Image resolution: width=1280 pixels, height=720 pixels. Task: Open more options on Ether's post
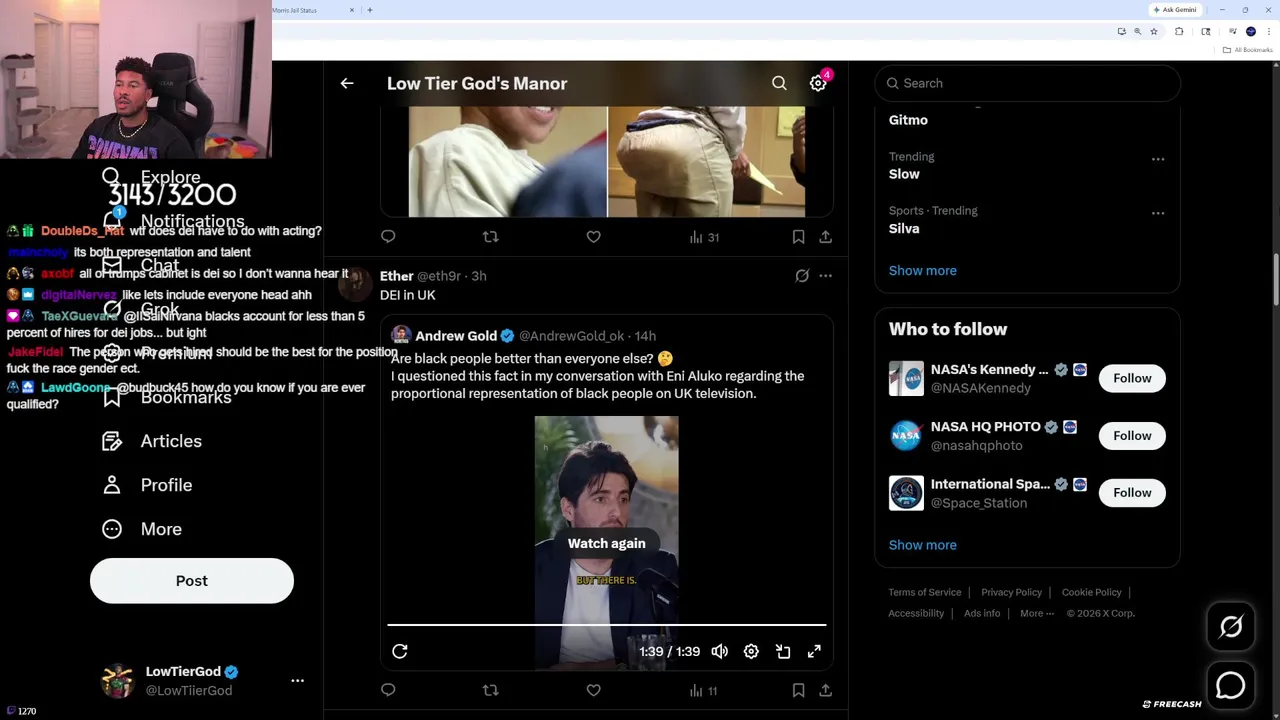point(825,276)
